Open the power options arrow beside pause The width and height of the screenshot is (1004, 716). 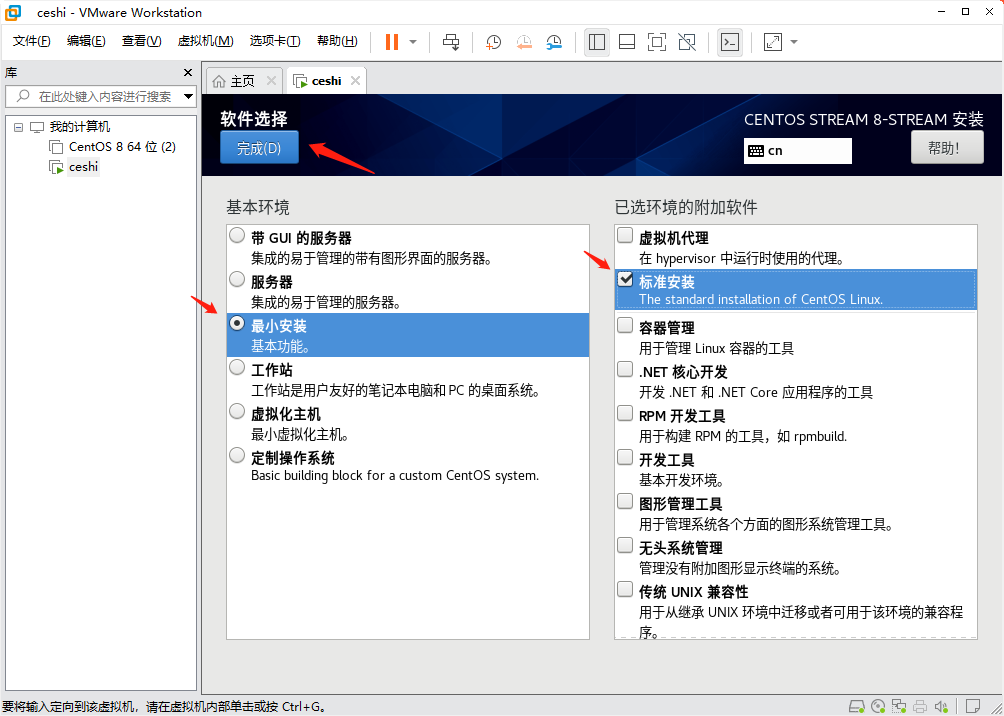[x=413, y=42]
